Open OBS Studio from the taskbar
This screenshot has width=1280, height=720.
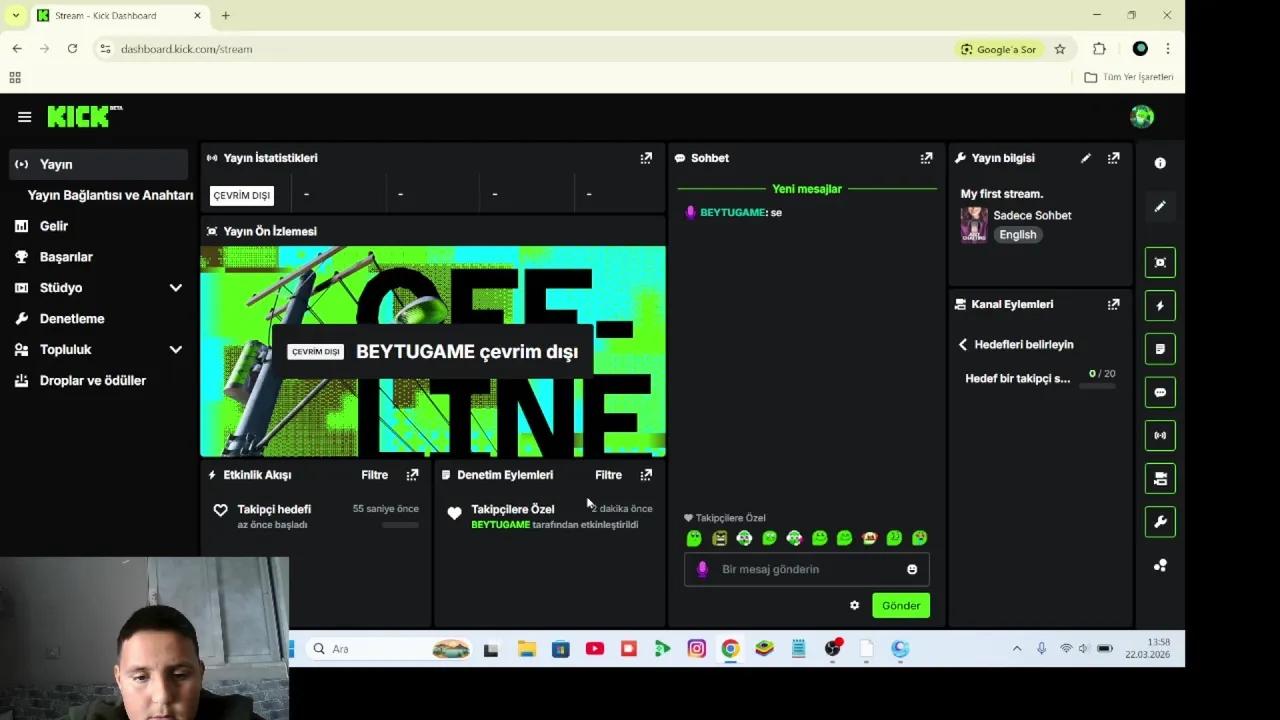(x=833, y=649)
